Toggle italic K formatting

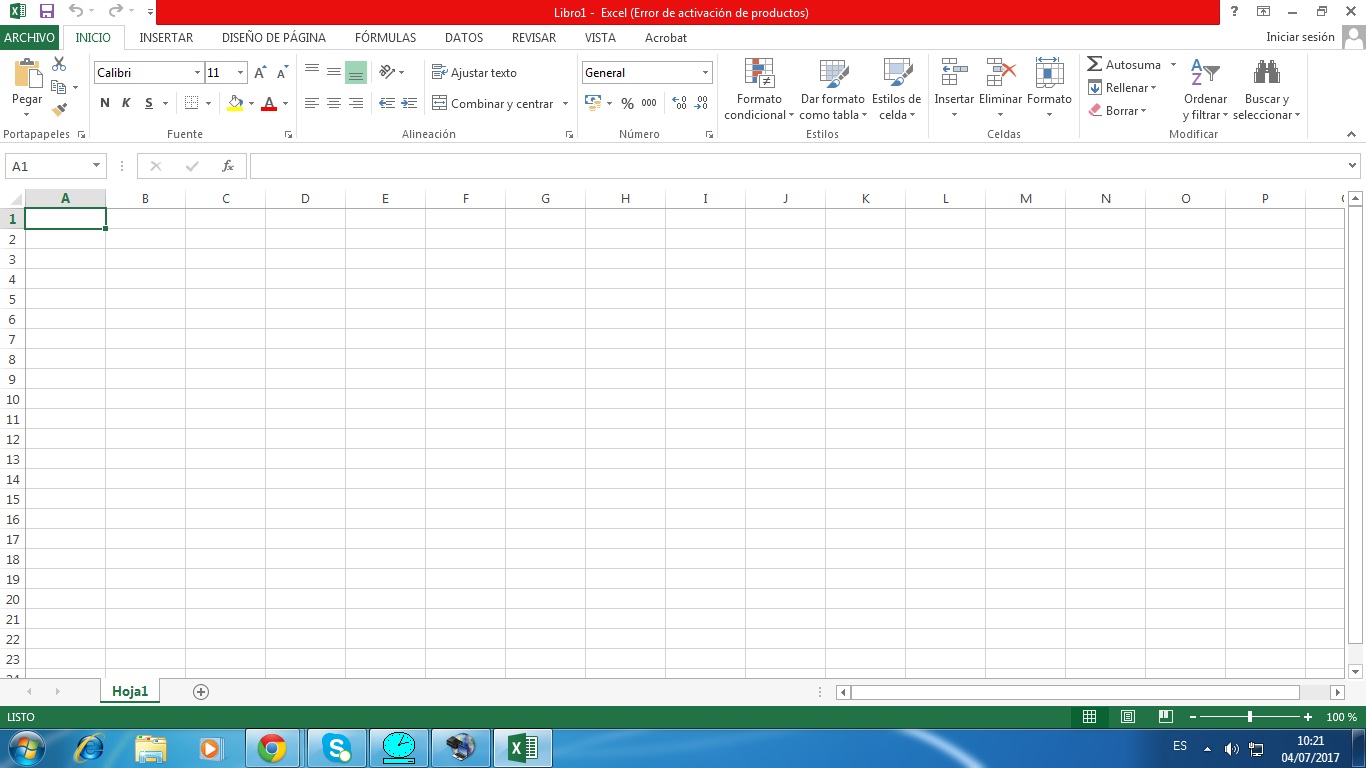(x=126, y=103)
